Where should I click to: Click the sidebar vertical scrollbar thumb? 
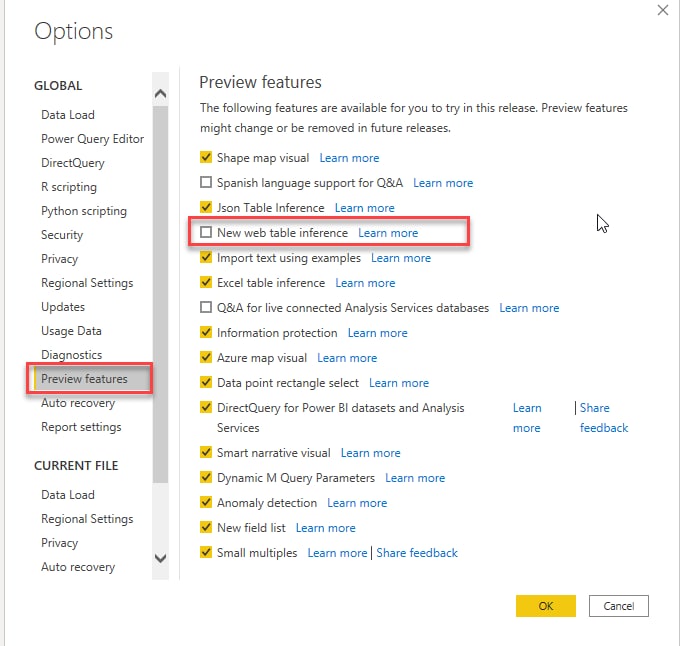pyautogui.click(x=160, y=295)
